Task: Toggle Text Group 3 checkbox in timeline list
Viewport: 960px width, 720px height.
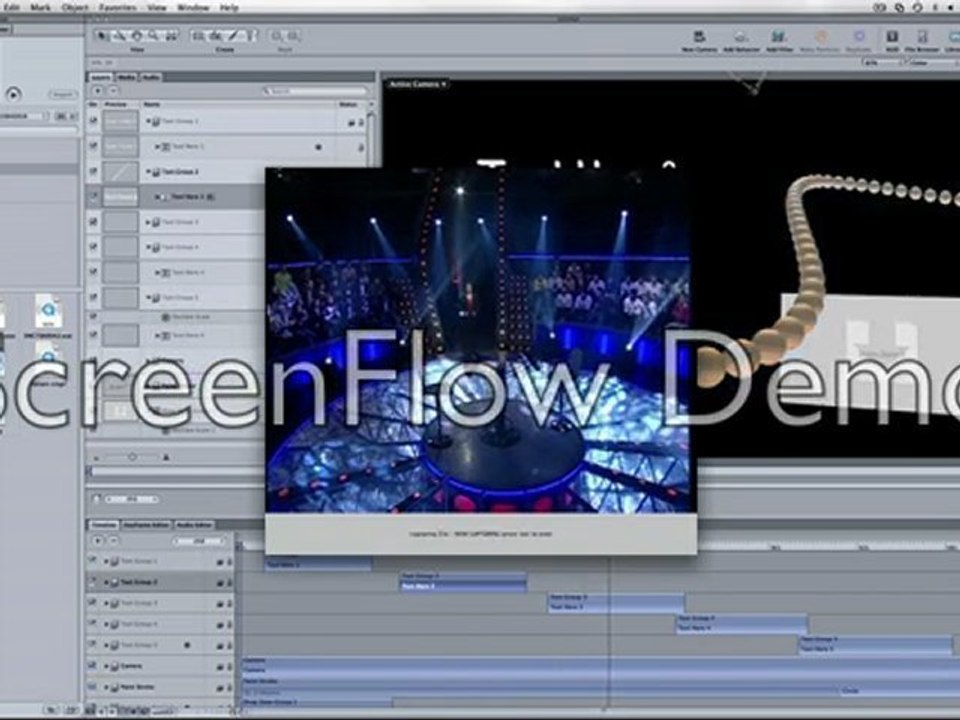Action: (x=92, y=603)
